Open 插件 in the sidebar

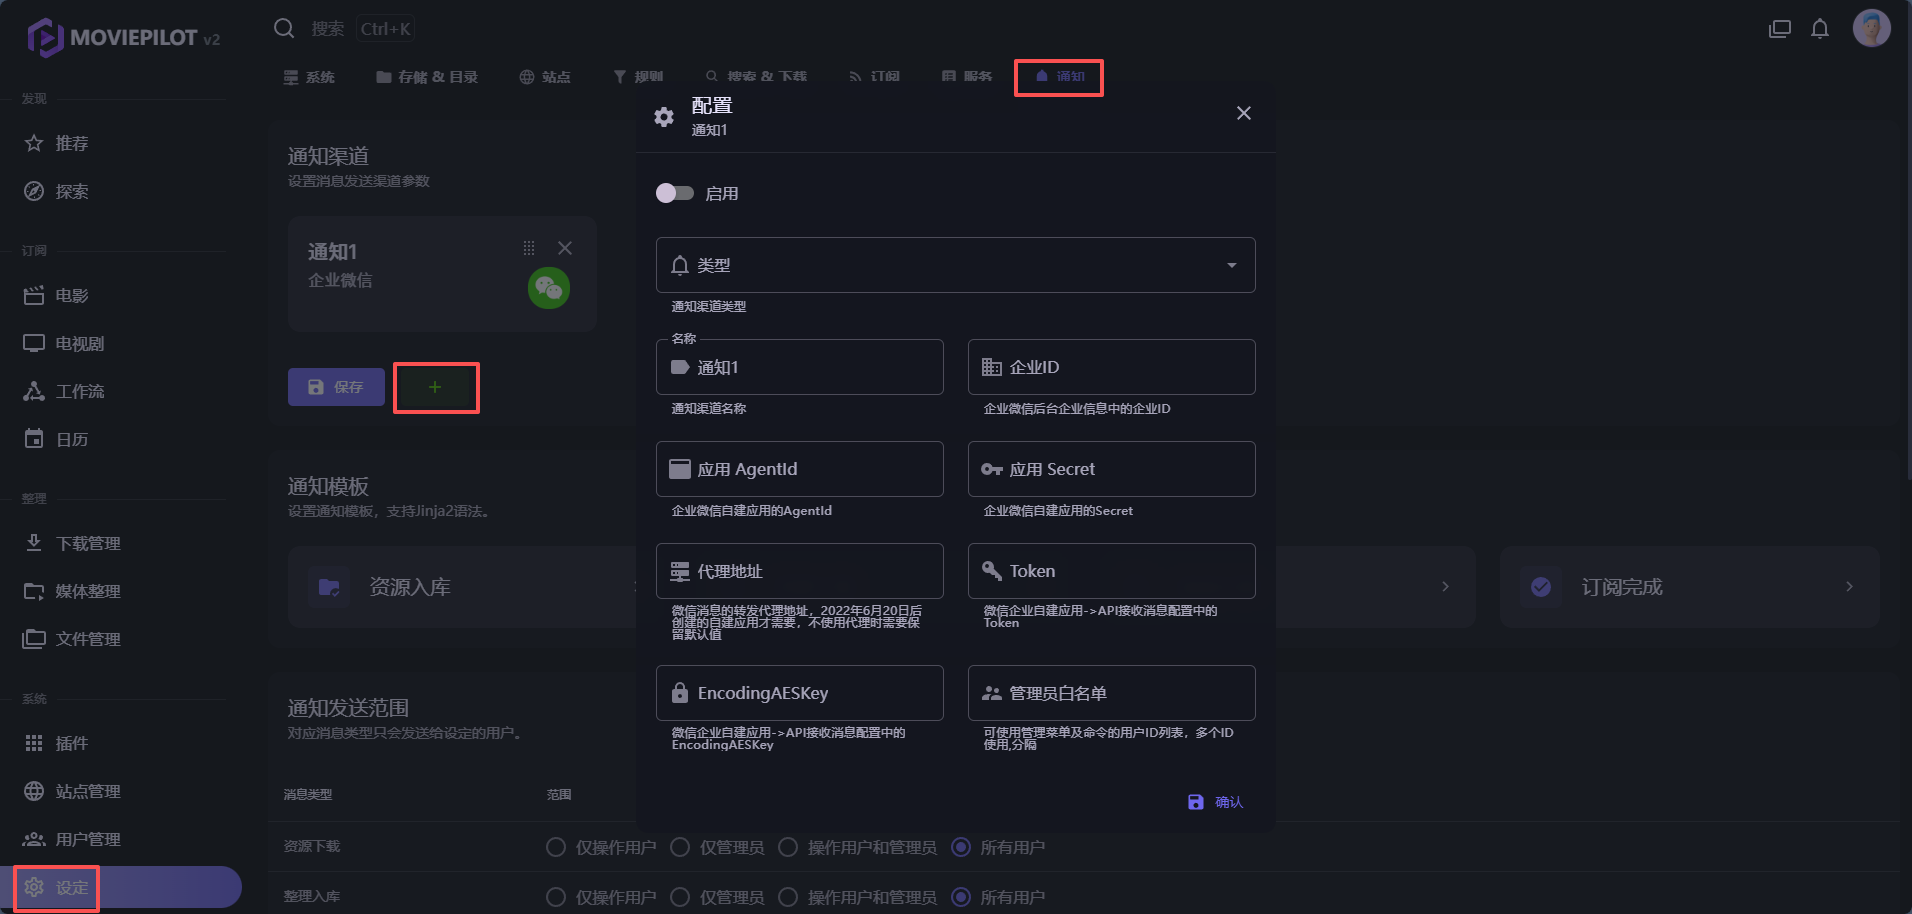click(x=71, y=743)
